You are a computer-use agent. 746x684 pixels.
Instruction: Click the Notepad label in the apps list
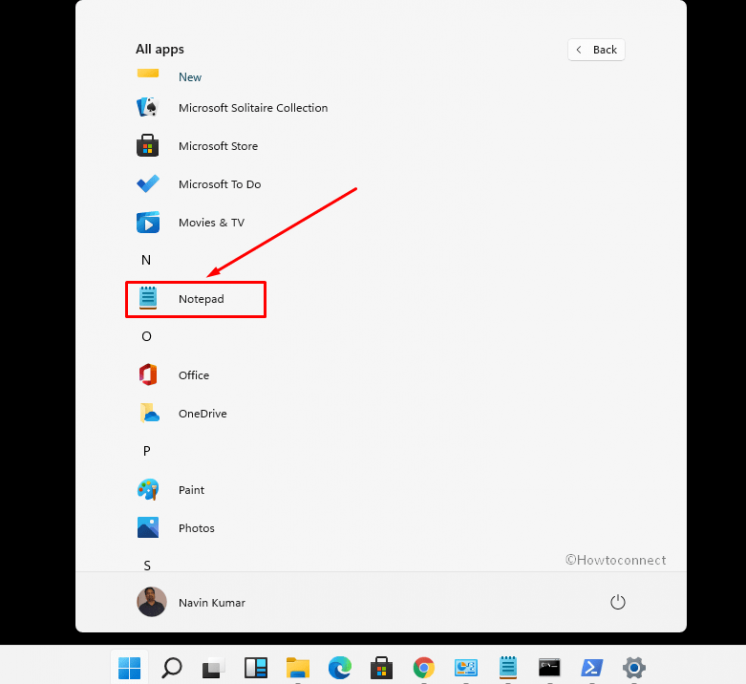click(x=201, y=299)
